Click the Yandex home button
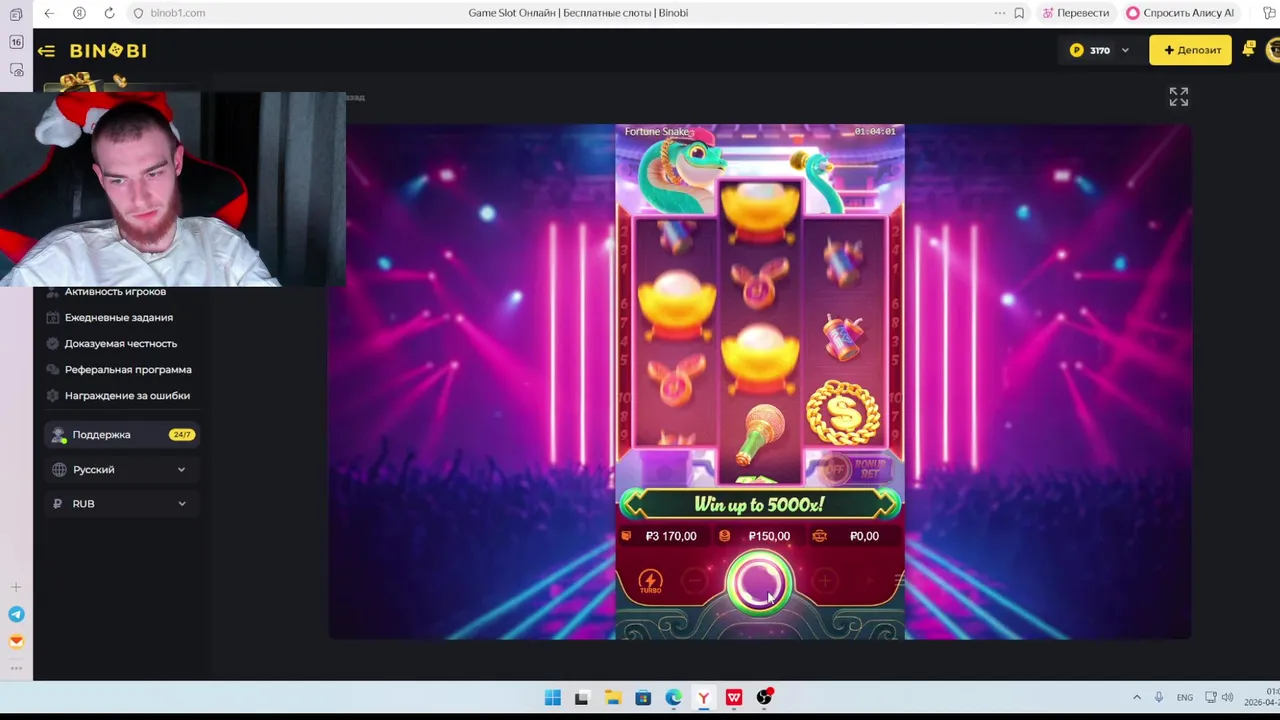Screen dimensions: 1280x720 [79, 13]
